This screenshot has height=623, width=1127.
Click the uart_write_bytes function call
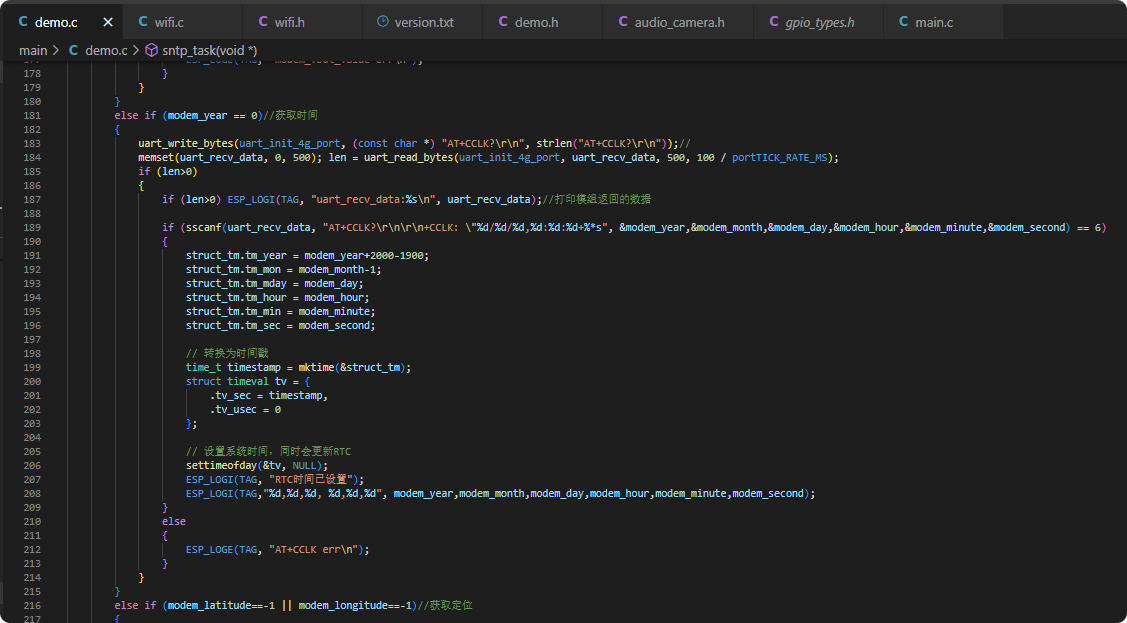[x=185, y=143]
